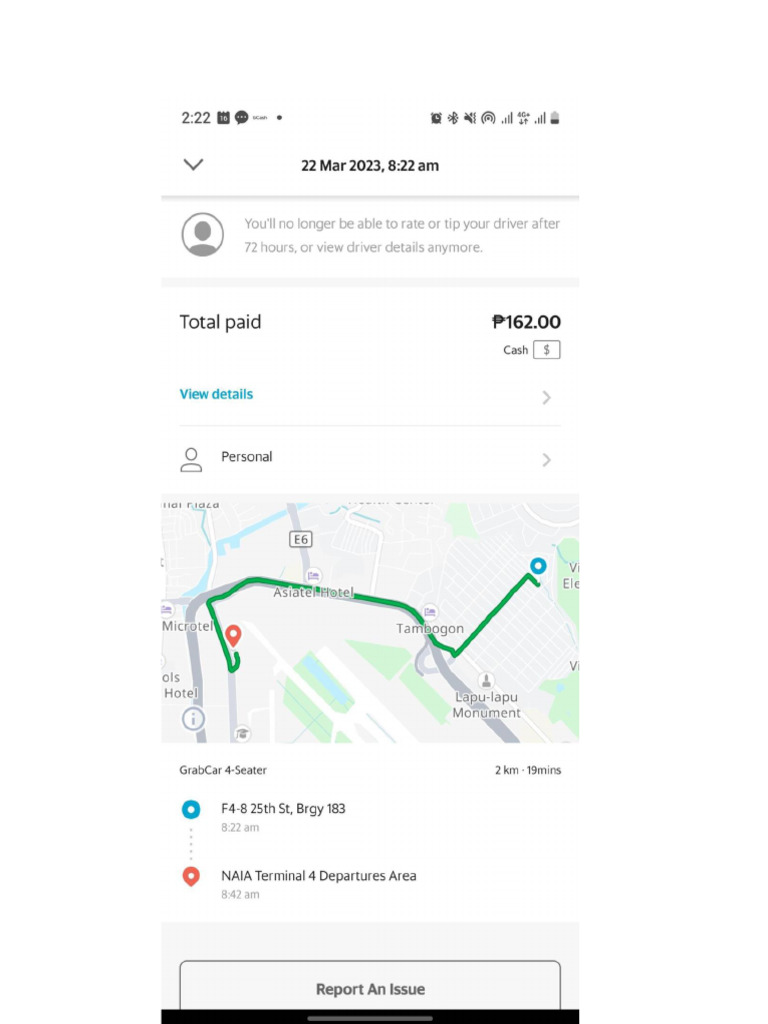This screenshot has height=1024, width=768.
Task: Open Personal tag chevron arrow
Action: pos(546,460)
